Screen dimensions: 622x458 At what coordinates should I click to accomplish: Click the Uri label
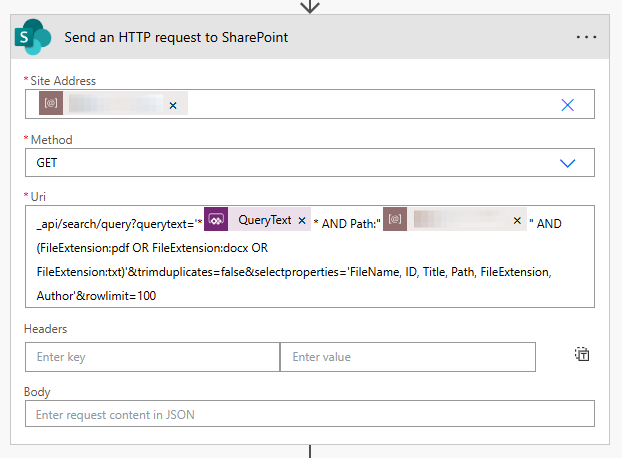[x=38, y=197]
